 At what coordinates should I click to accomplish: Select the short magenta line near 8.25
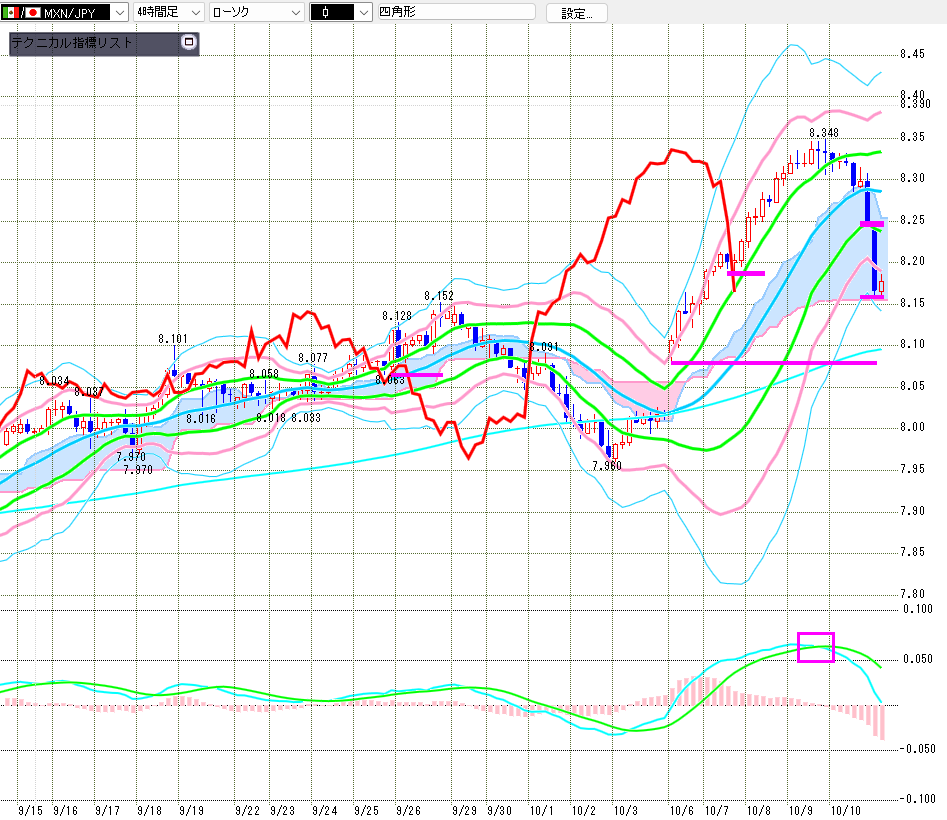(872, 224)
